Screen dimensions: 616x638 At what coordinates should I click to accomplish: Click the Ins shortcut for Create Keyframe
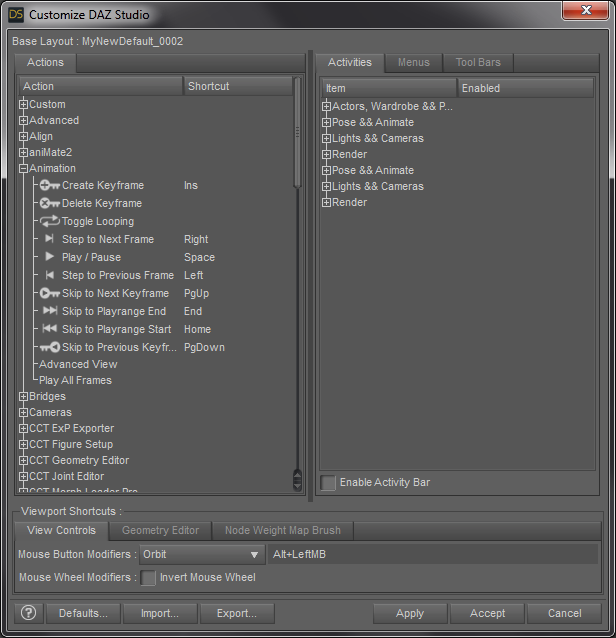(x=191, y=186)
